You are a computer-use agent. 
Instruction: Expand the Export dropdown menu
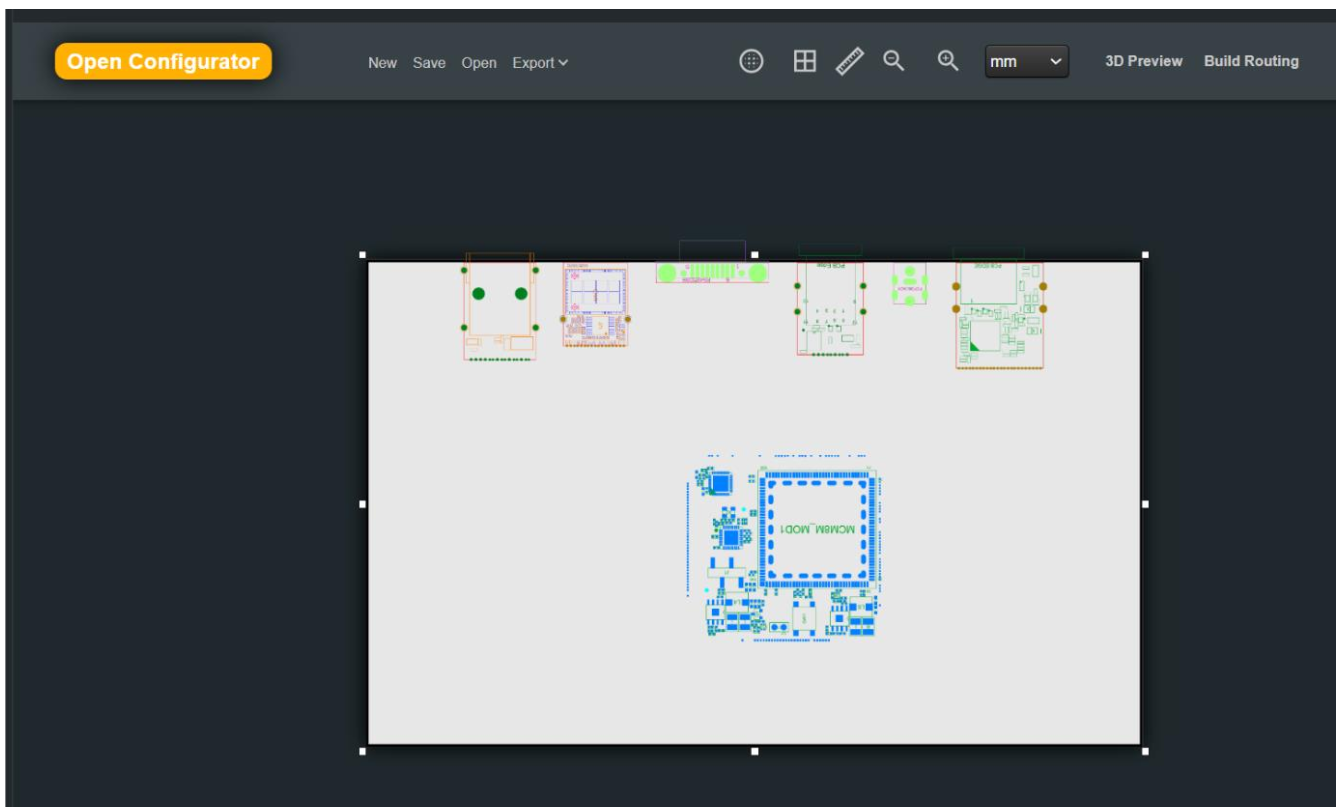(x=540, y=63)
